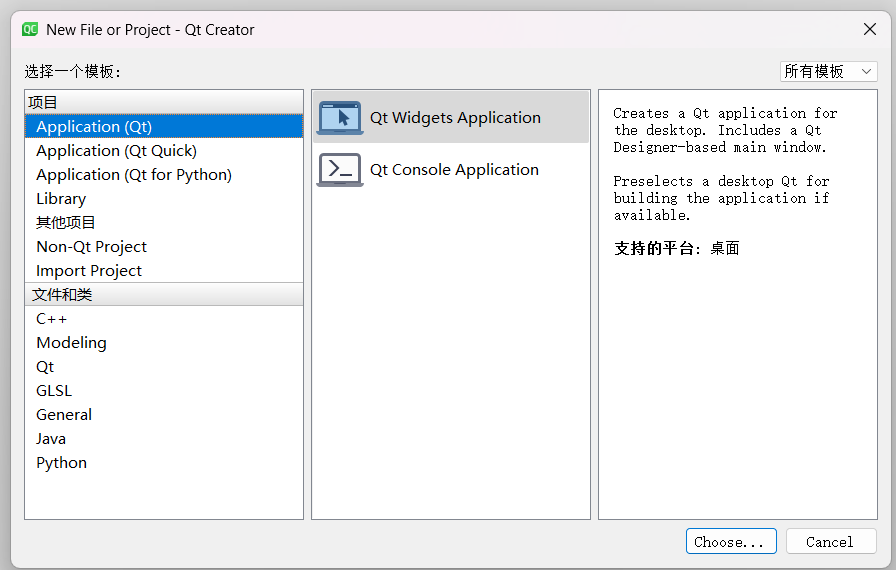Select the Application (Qt) category
896x570 pixels.
point(164,126)
